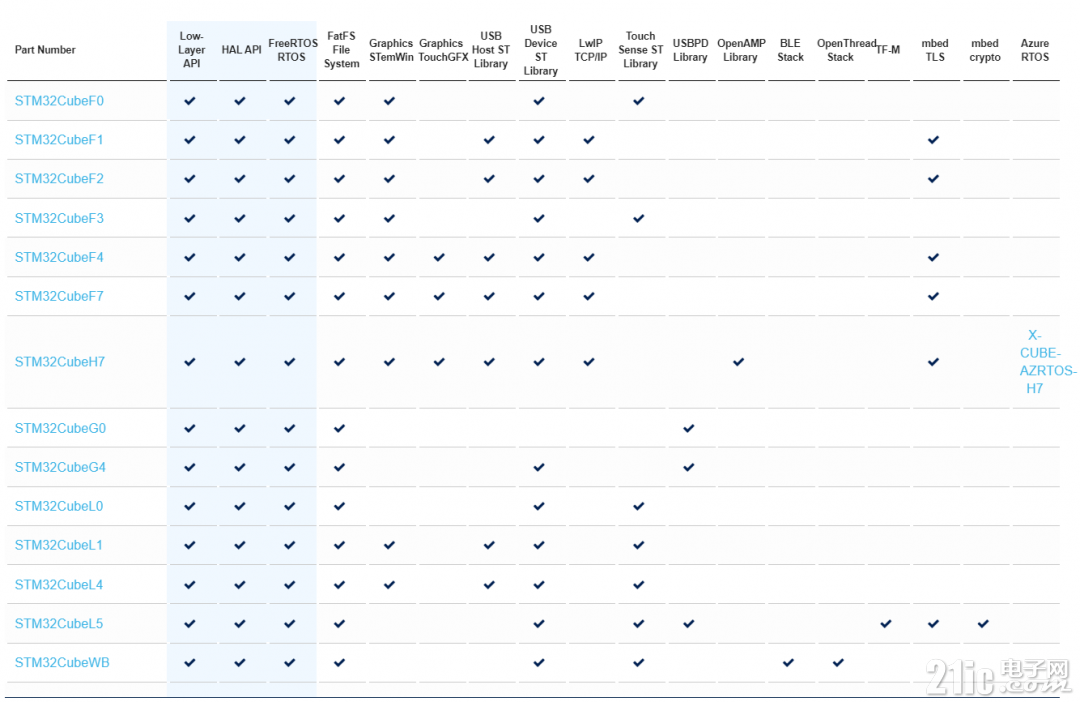Select the STM32CubeF4 Graphics TouchGFX checkmark
Viewport: 1080px width, 702px height.
pos(439,258)
